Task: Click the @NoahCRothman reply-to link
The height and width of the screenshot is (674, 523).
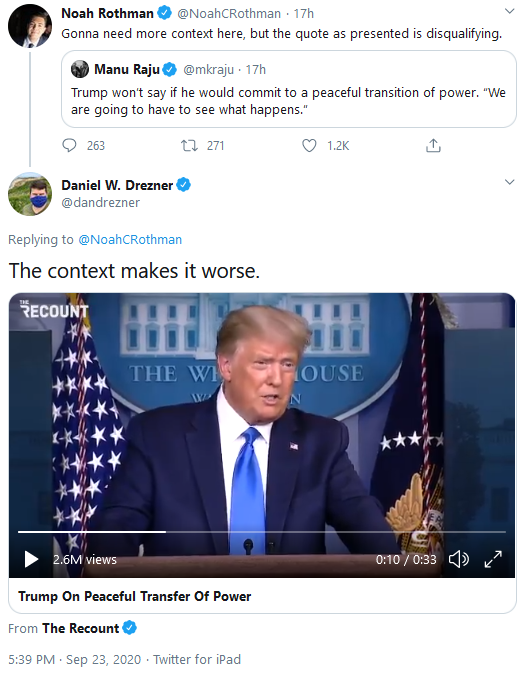Action: (130, 239)
